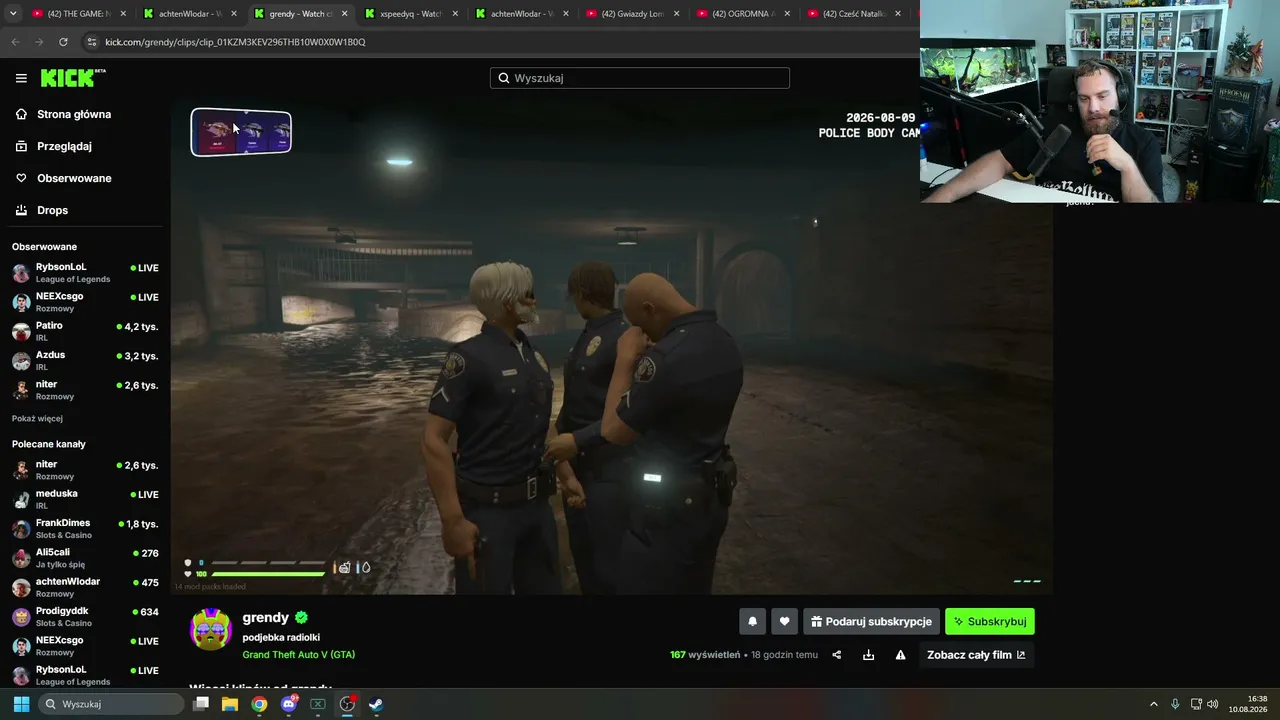
Task: Open the Xbox app from the taskbar
Action: pyautogui.click(x=318, y=704)
